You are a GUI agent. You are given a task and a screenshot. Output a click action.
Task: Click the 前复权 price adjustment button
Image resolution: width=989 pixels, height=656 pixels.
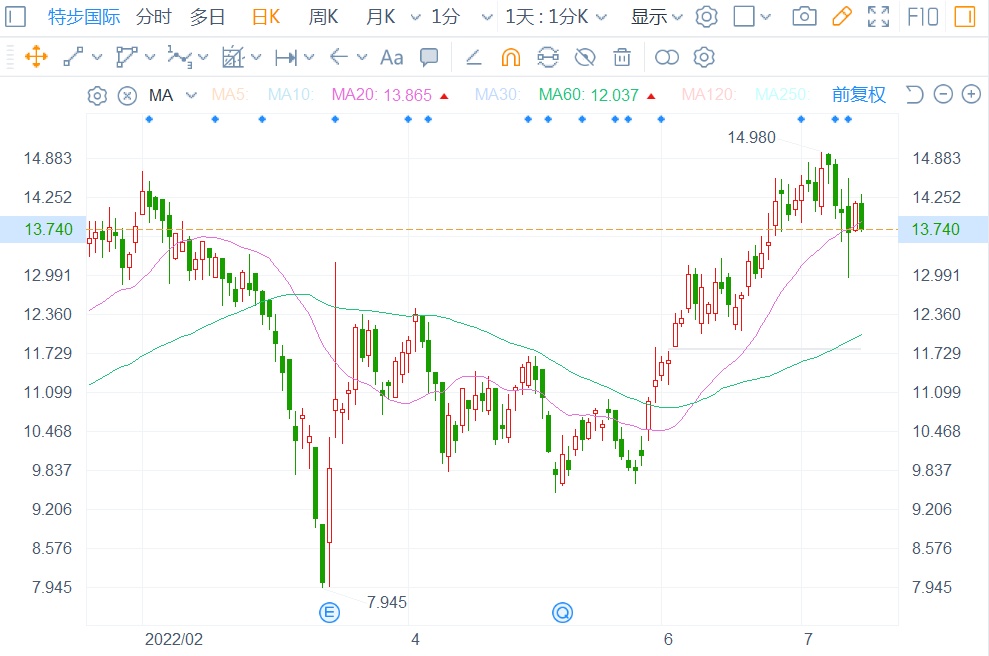tap(858, 96)
